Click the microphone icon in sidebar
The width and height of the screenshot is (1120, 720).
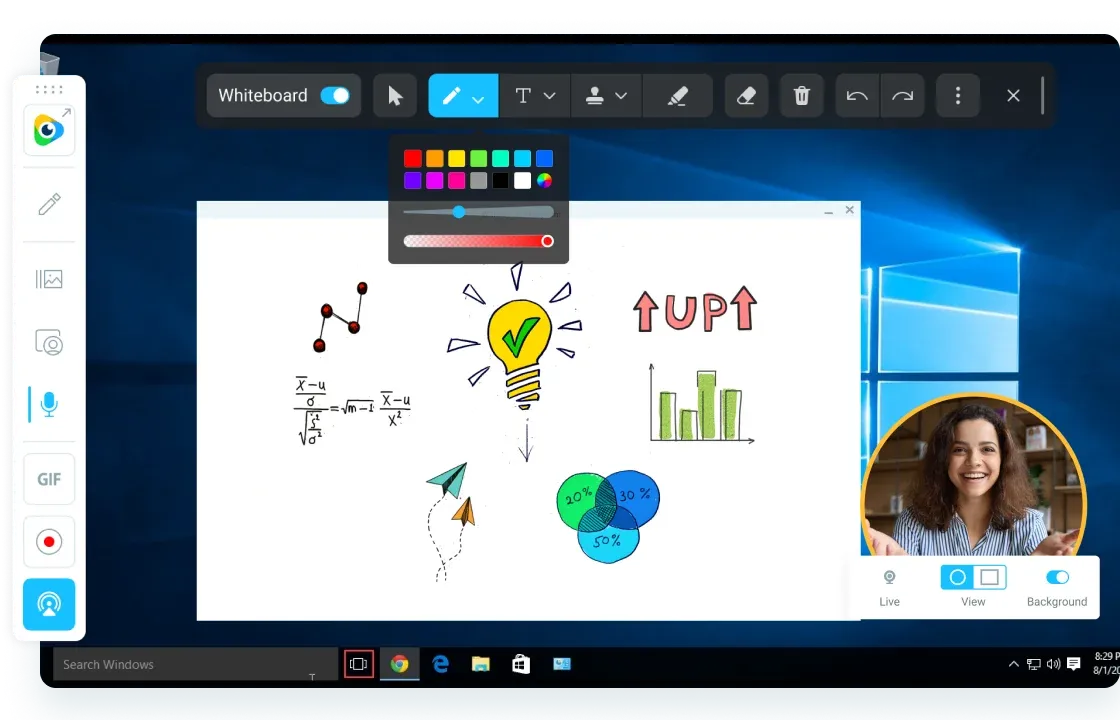point(49,405)
